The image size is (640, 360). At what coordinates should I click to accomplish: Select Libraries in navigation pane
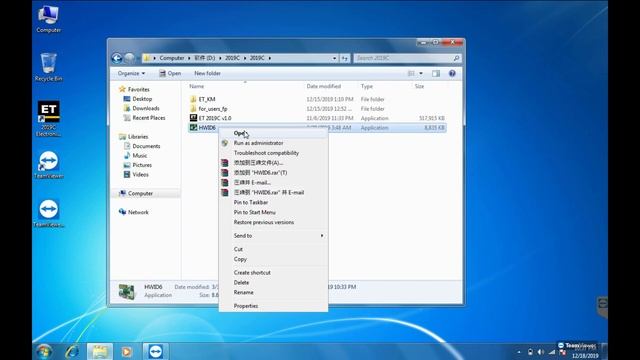coord(133,137)
